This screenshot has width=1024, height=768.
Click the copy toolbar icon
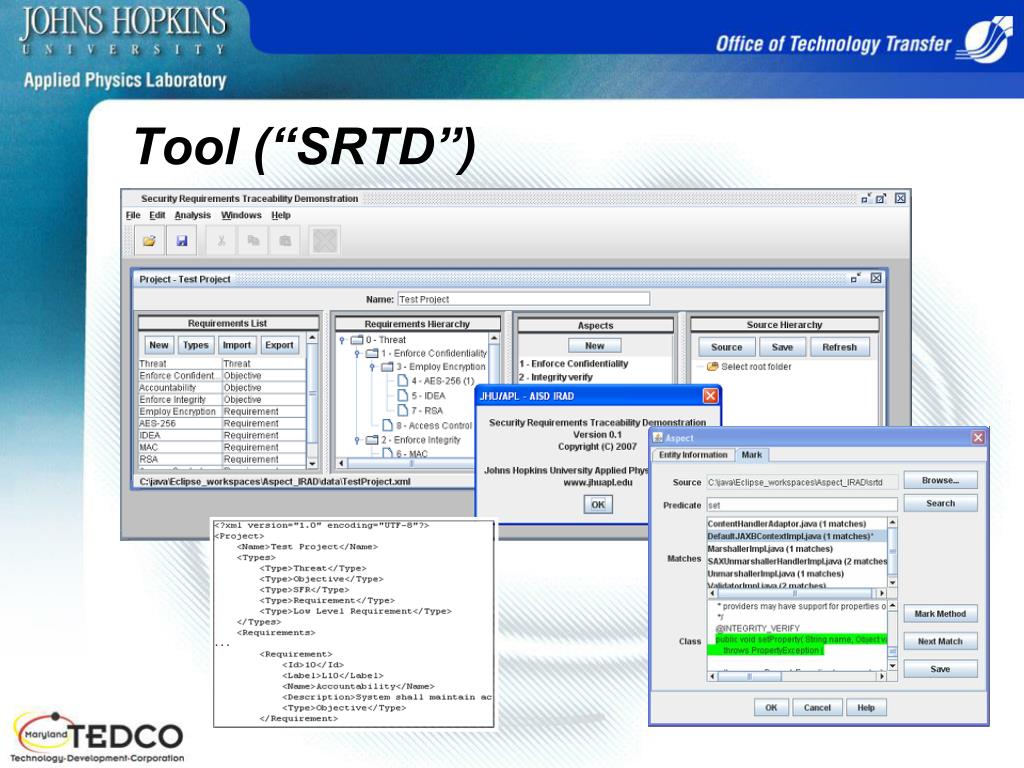point(253,240)
